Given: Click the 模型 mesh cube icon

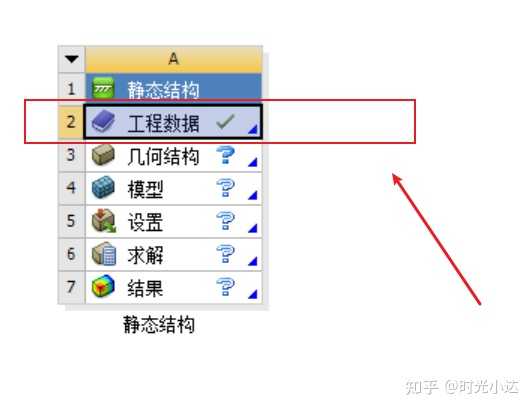Looking at the screenshot, I should (x=103, y=187).
